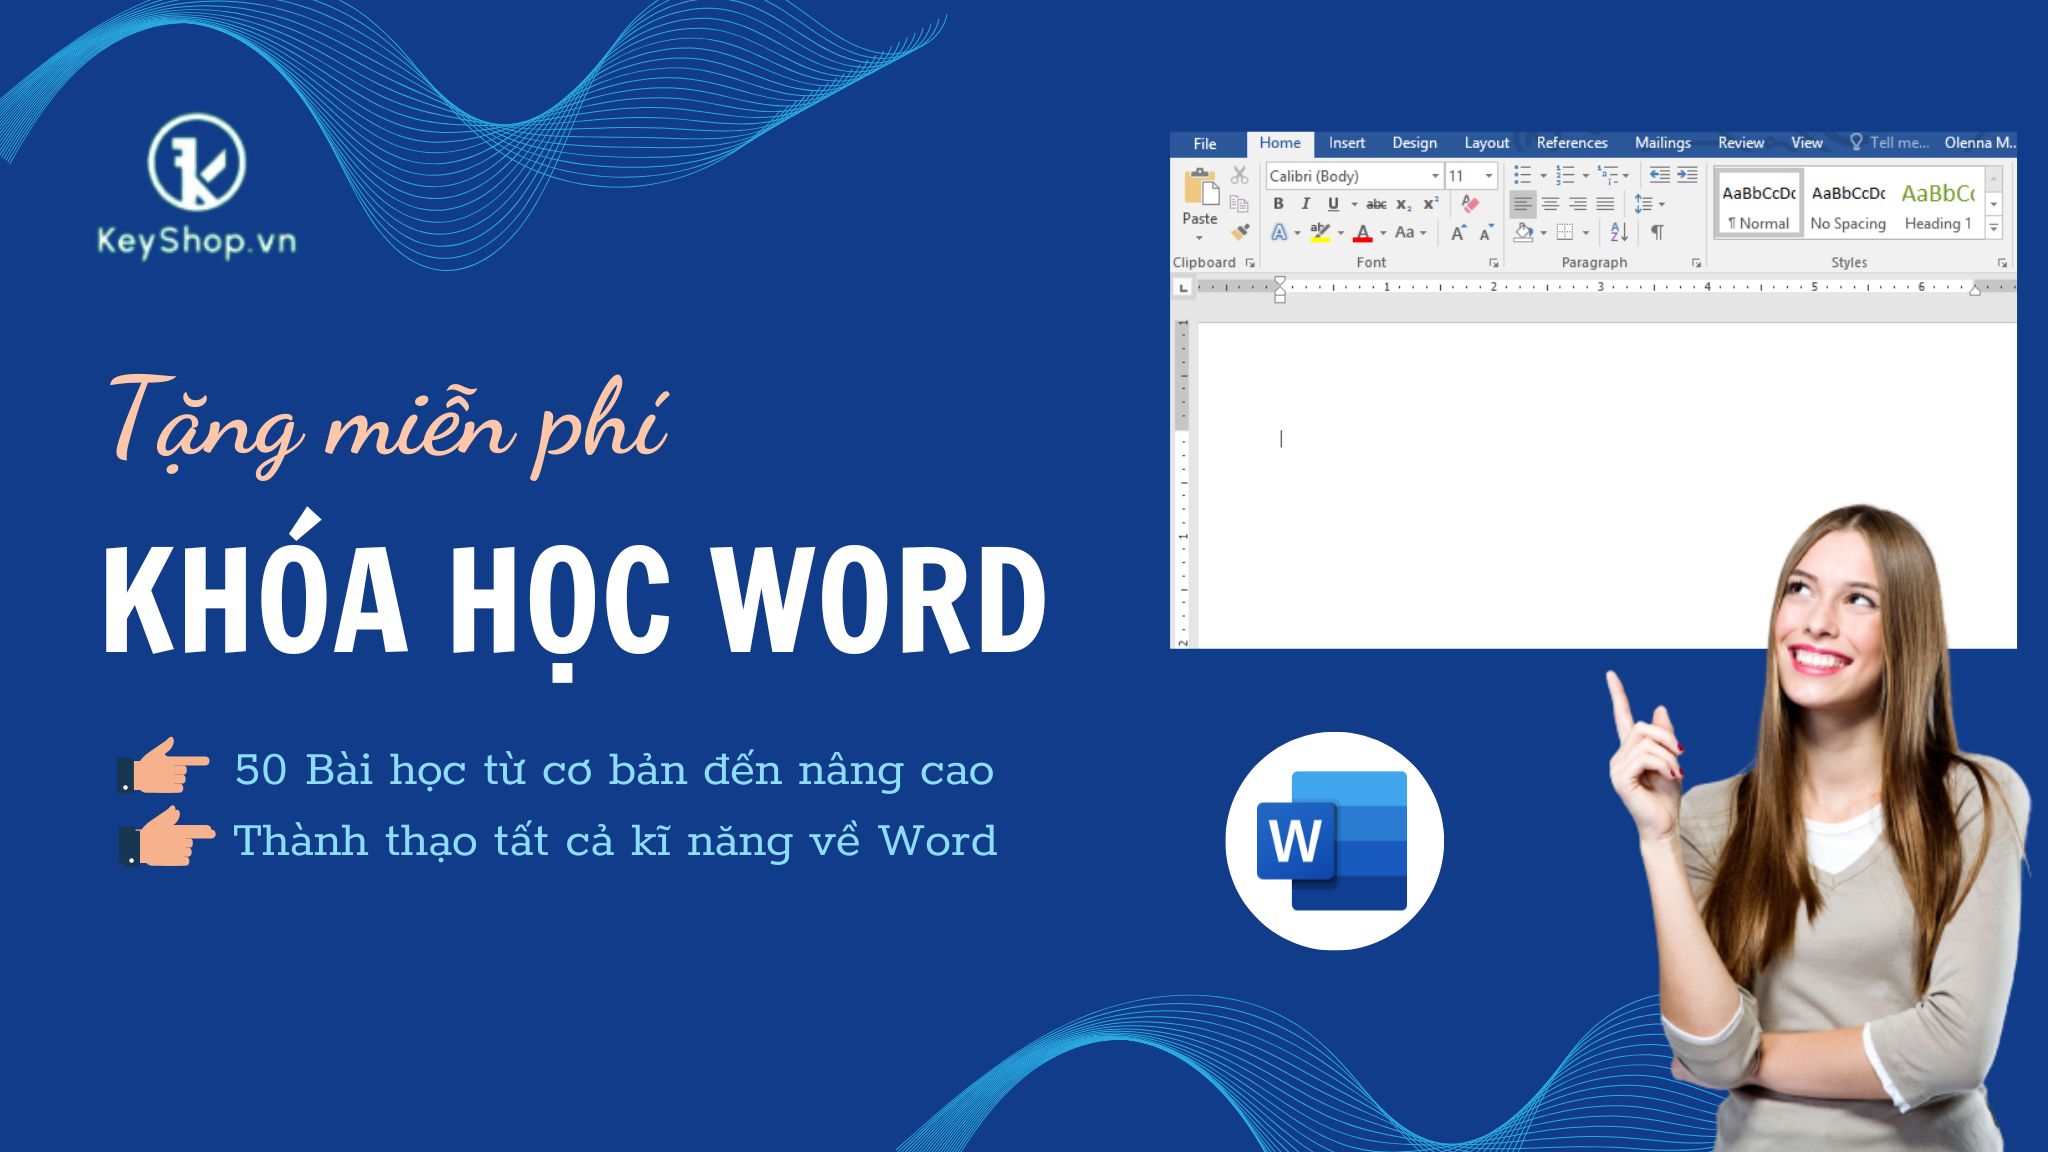Toggle Bold formatting
2048x1152 pixels.
pos(1278,203)
